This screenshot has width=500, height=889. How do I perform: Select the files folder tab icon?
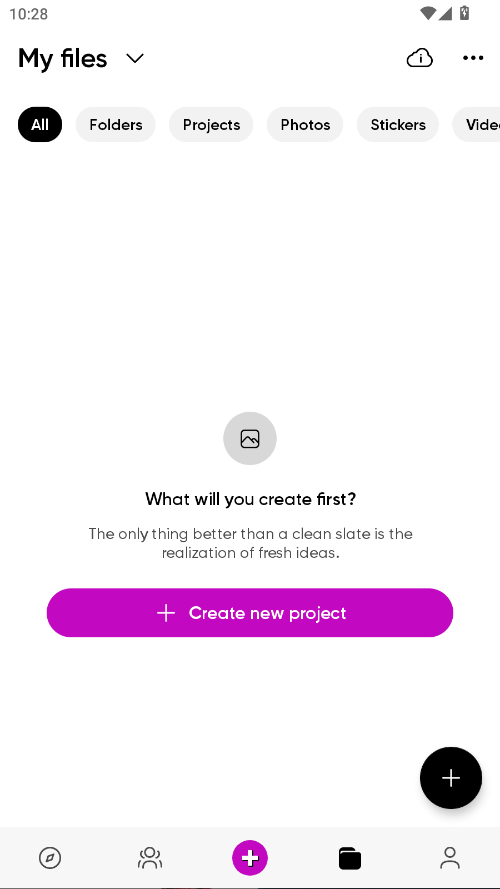350,858
